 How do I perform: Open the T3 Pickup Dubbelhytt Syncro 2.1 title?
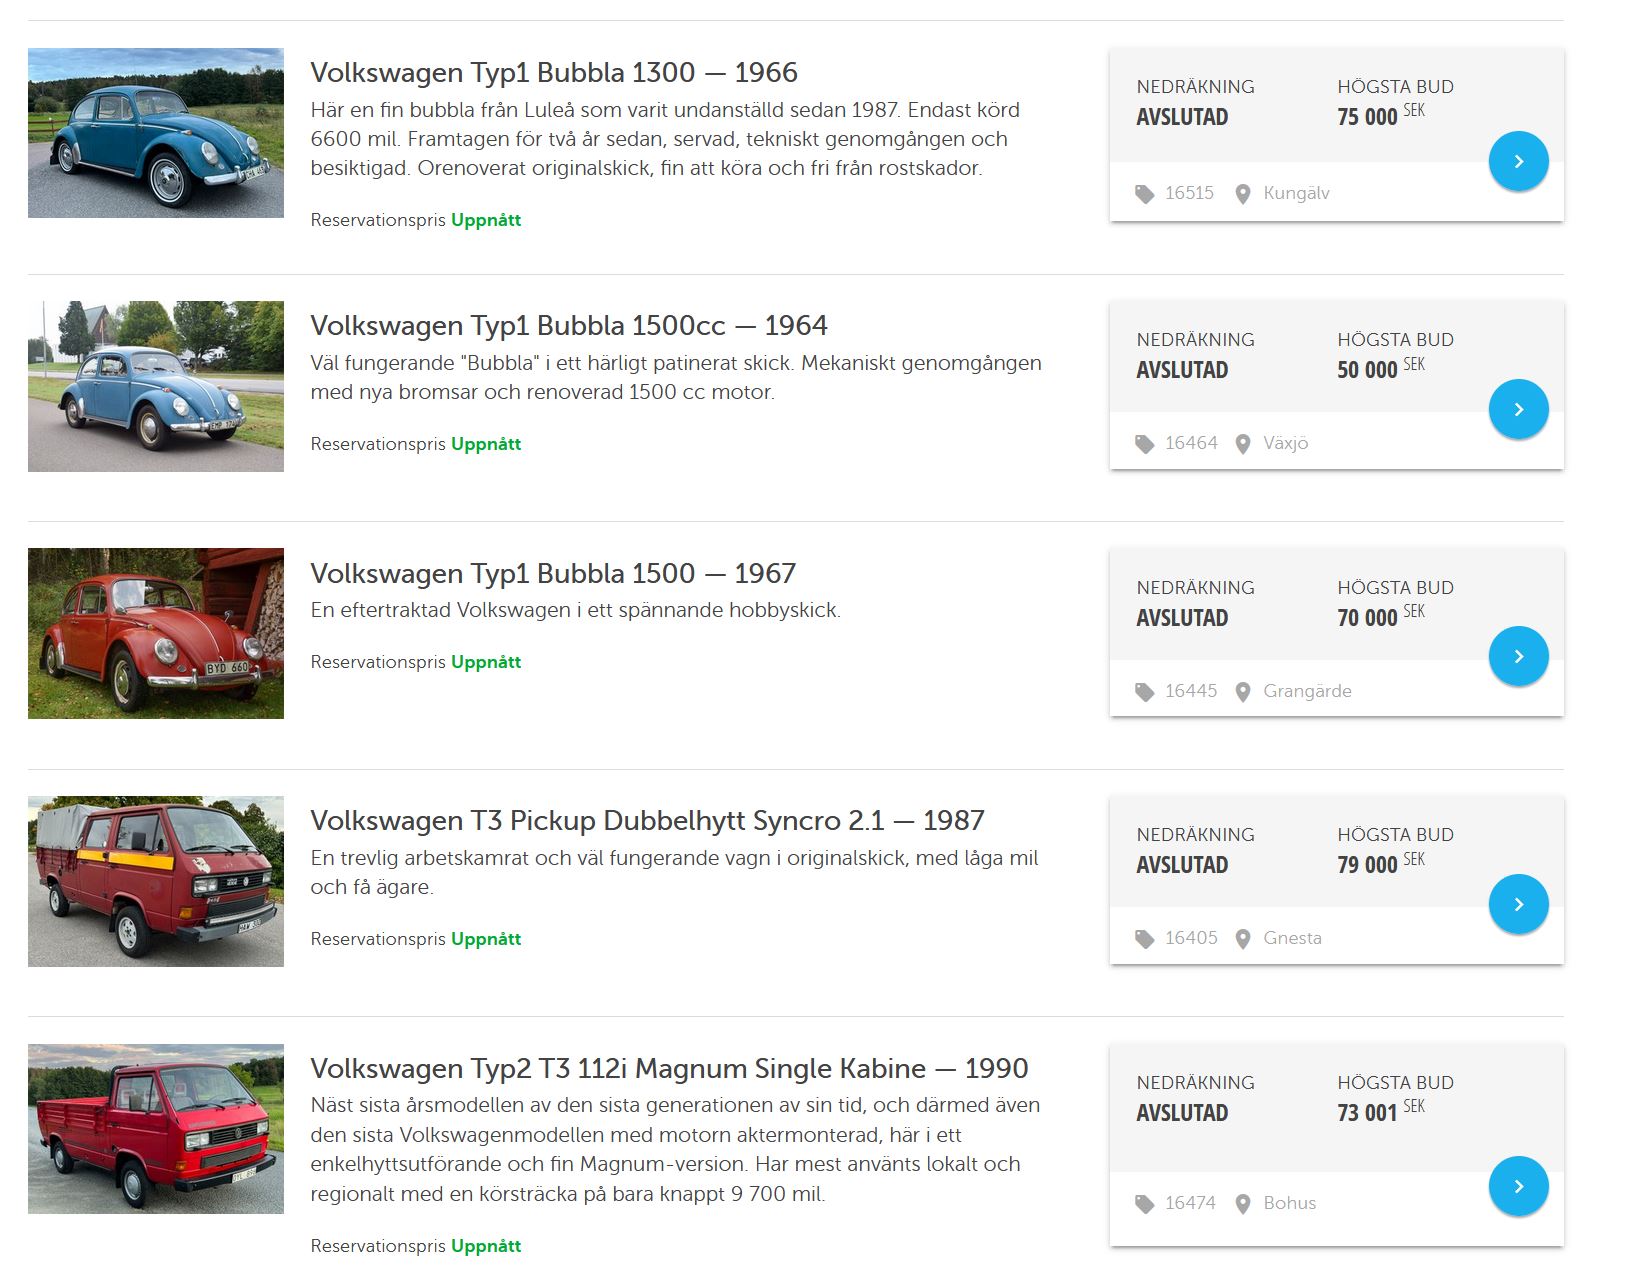[x=647, y=820]
